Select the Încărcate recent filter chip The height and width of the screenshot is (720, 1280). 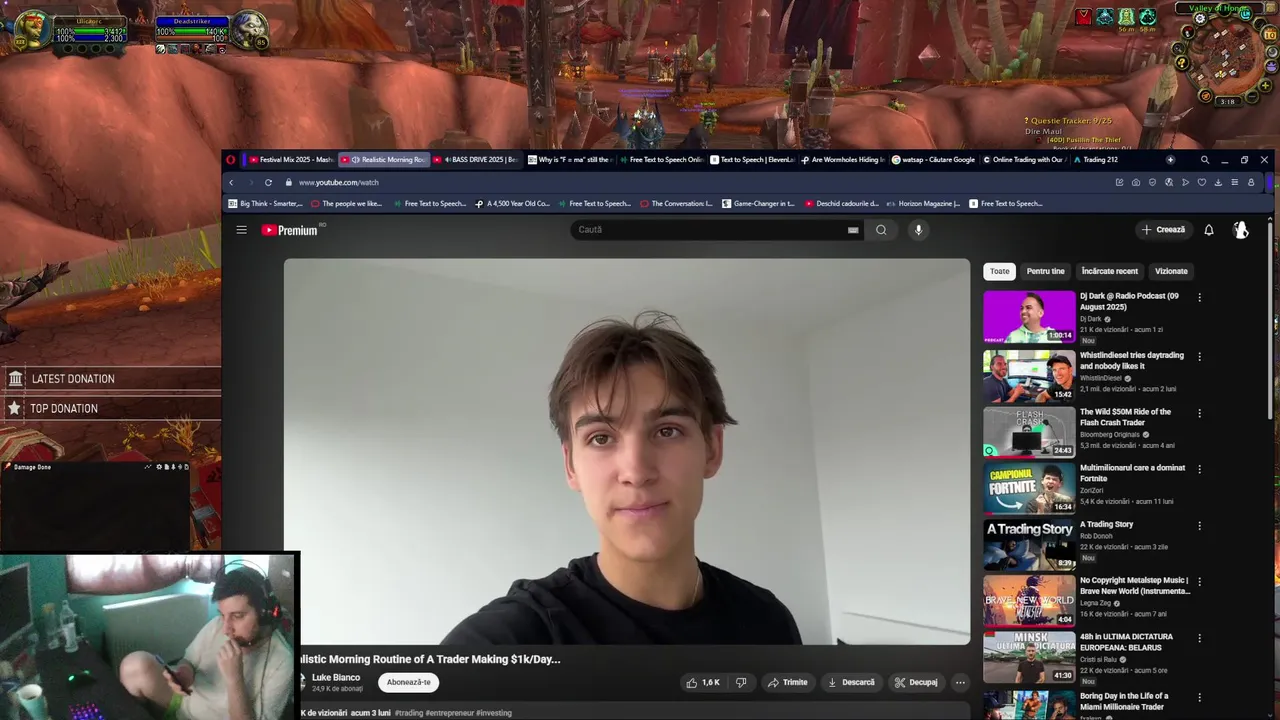pyautogui.click(x=1110, y=271)
